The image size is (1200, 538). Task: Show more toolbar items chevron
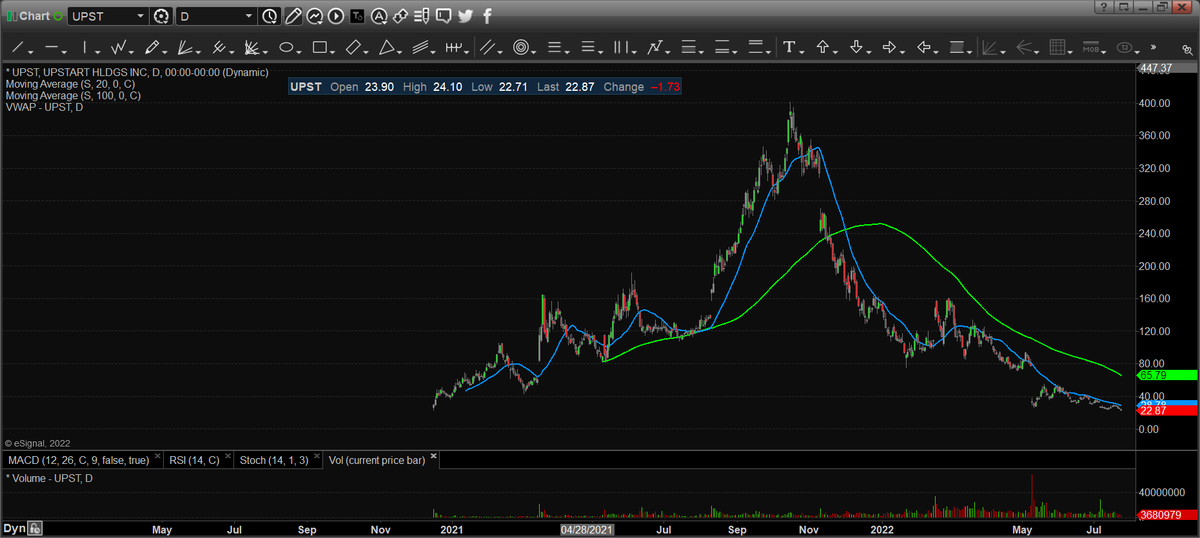[x=1153, y=46]
